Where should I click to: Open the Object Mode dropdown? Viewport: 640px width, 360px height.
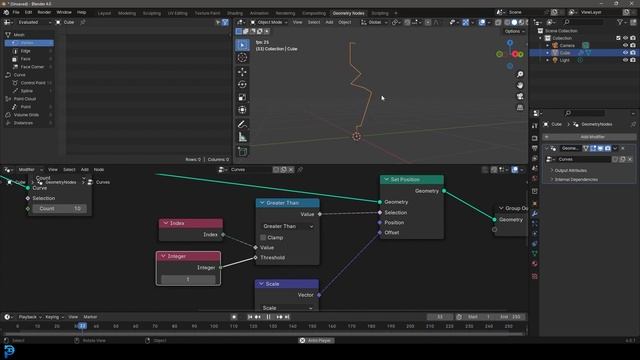269,22
